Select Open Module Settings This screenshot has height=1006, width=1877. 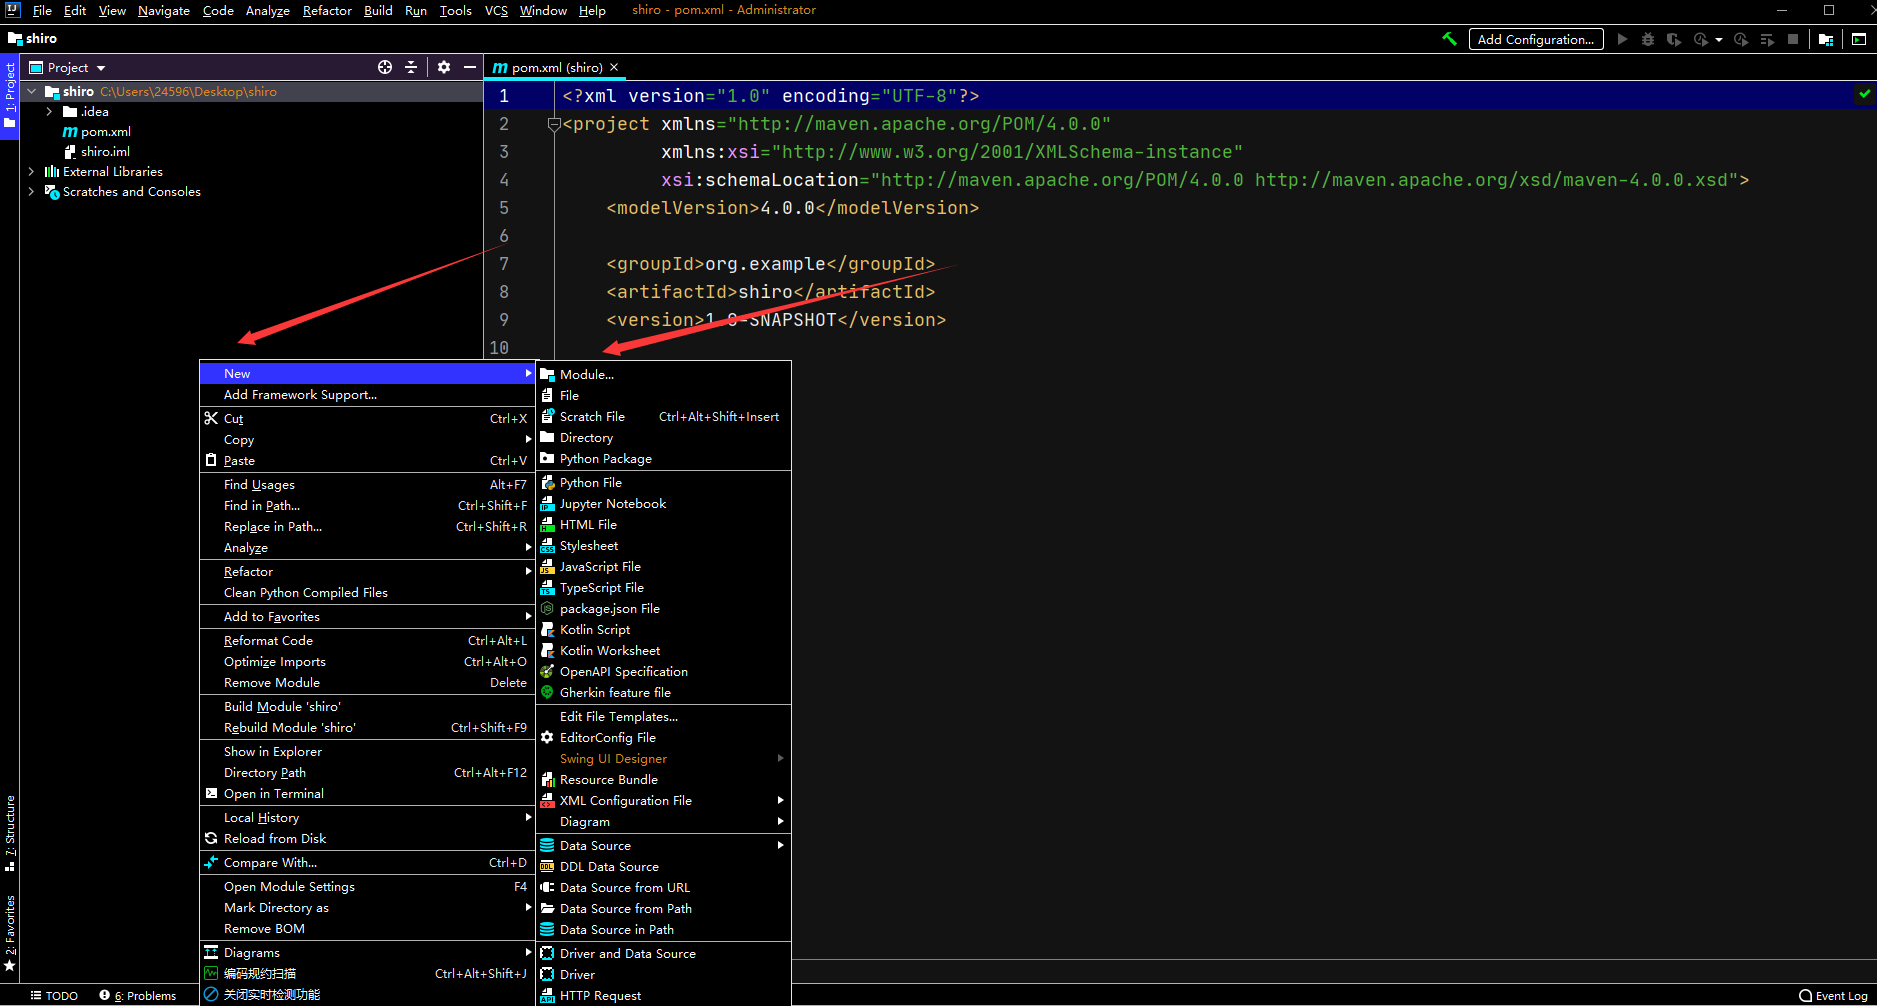367,886
